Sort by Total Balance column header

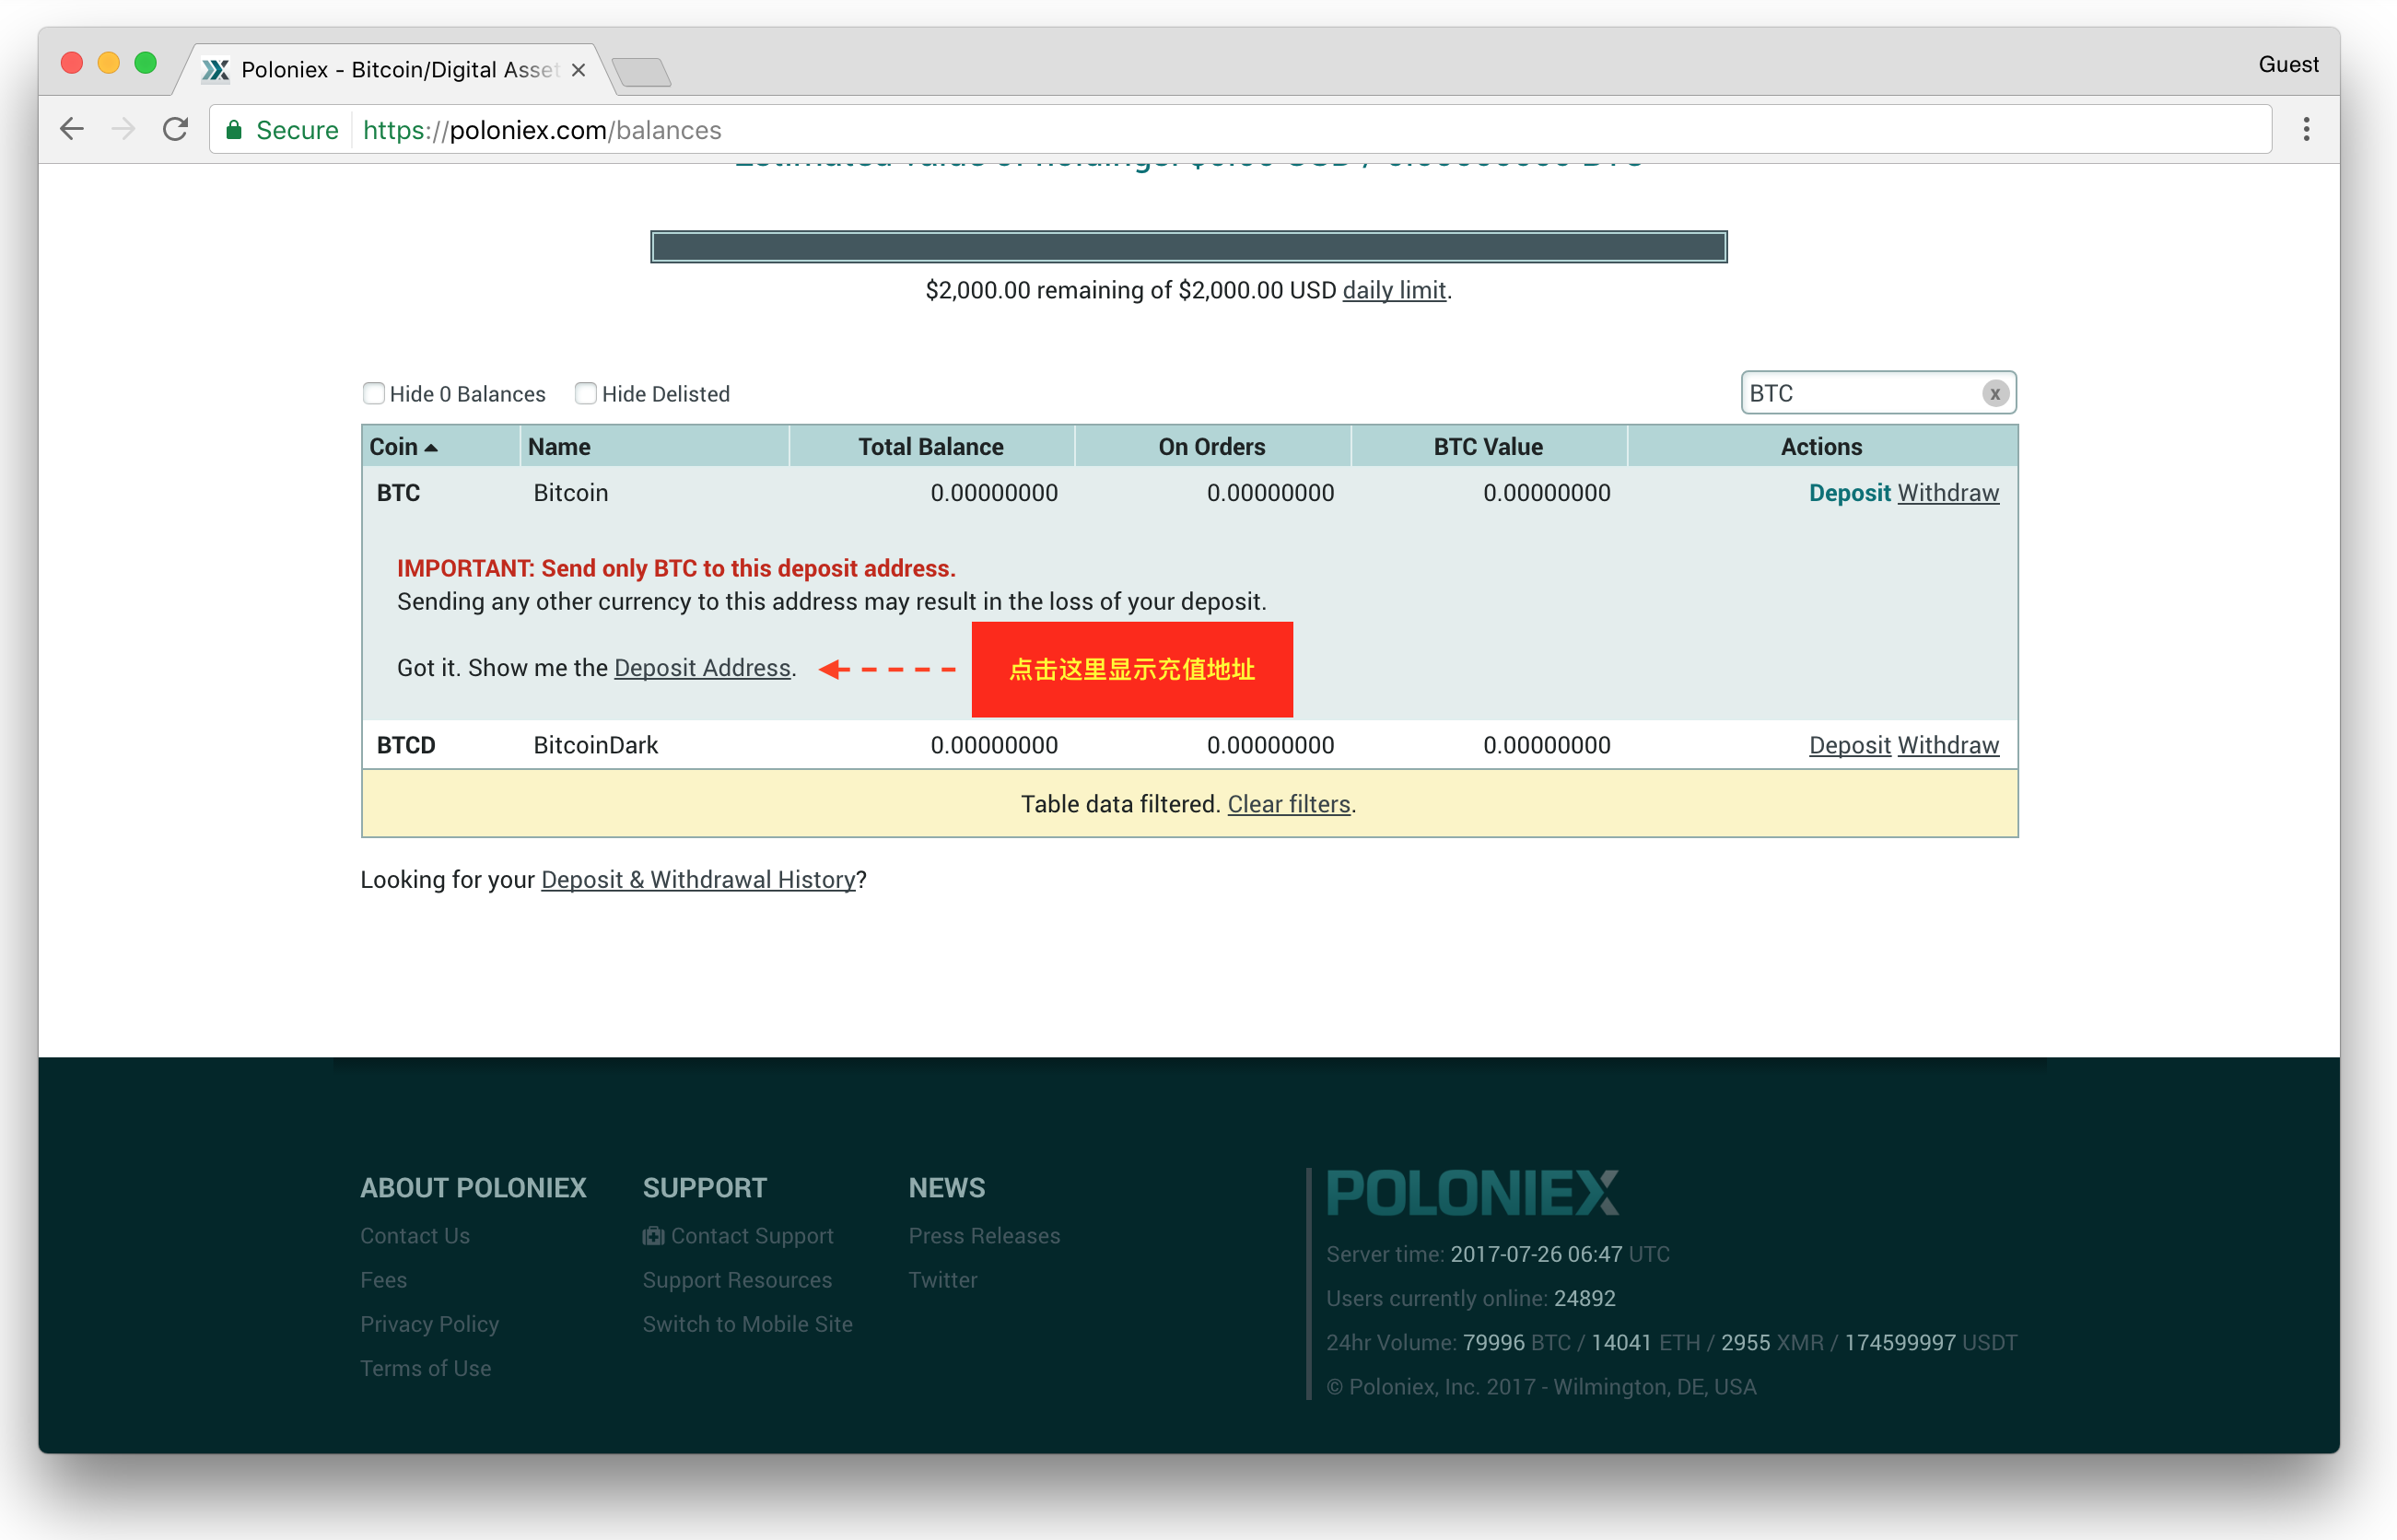tap(930, 447)
